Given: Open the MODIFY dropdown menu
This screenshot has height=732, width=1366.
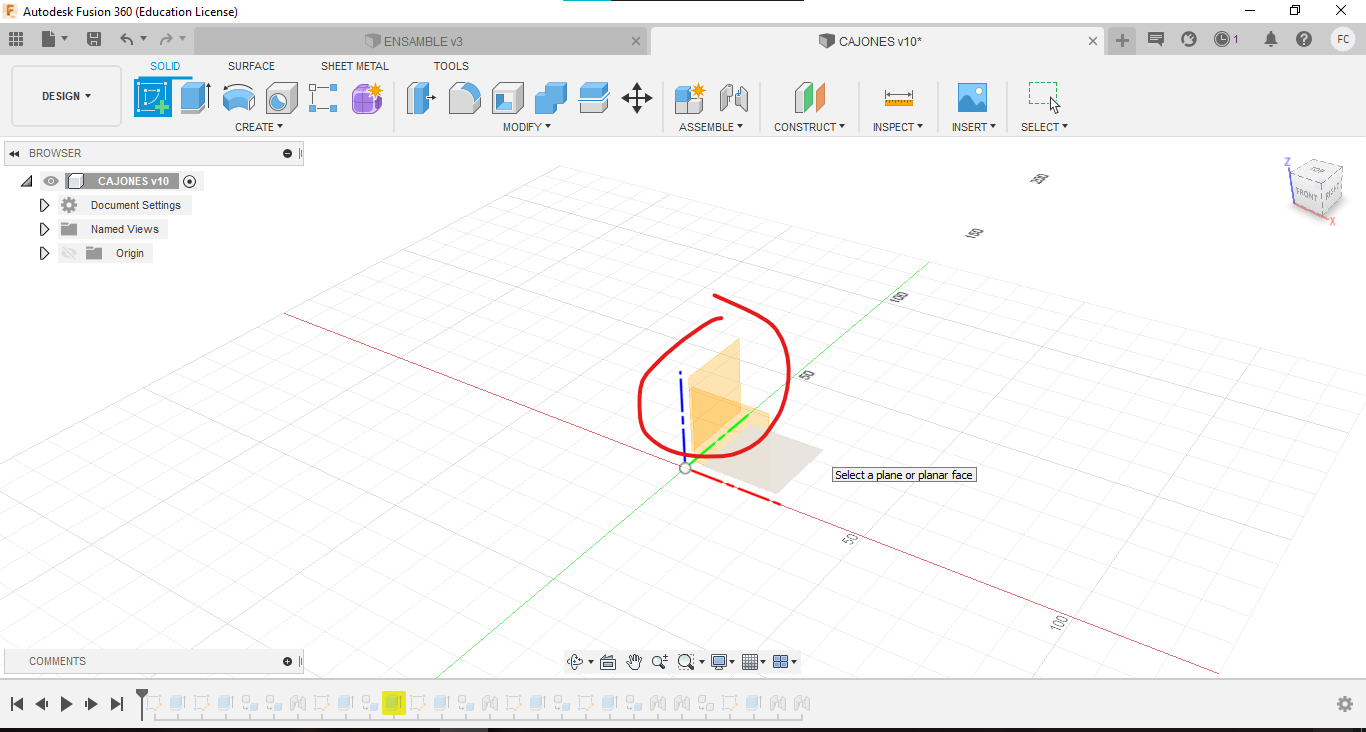Looking at the screenshot, I should coord(526,127).
